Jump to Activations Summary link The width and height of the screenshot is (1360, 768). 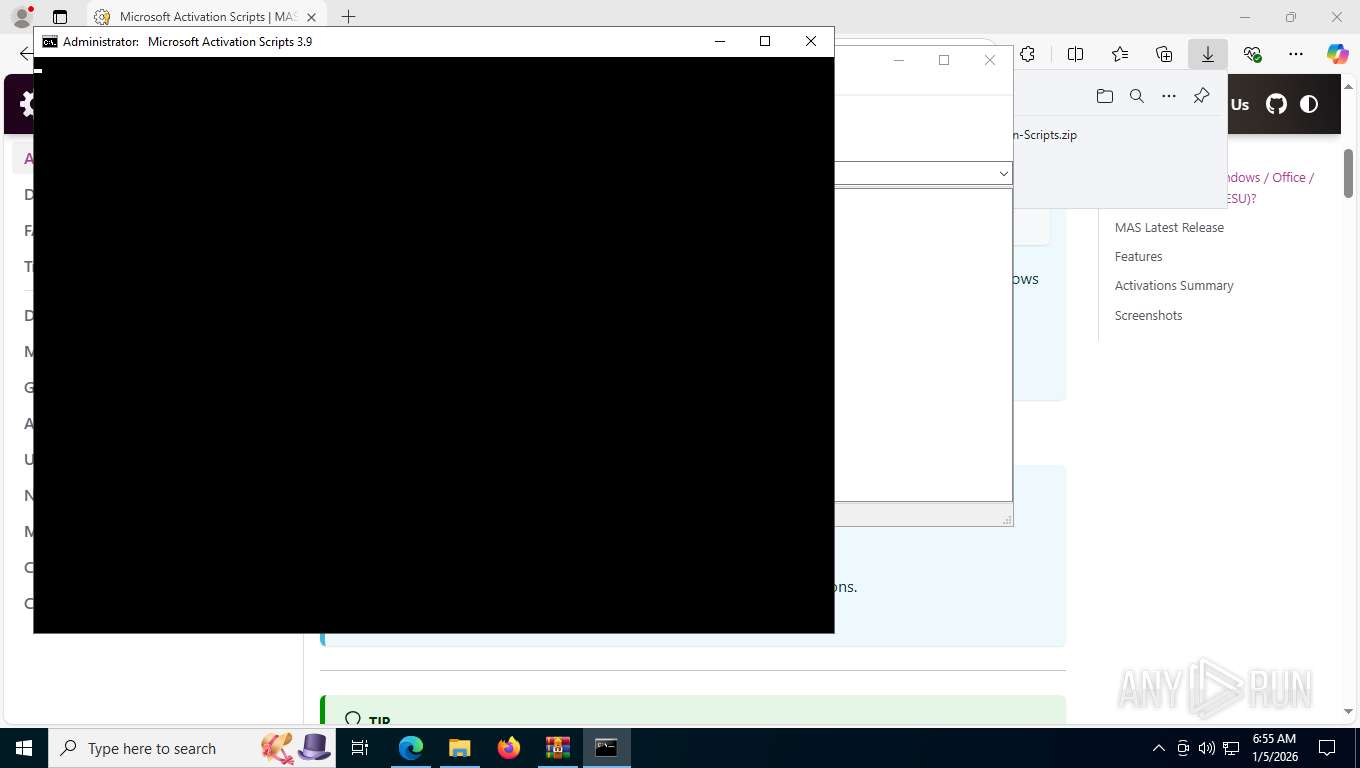click(1174, 285)
